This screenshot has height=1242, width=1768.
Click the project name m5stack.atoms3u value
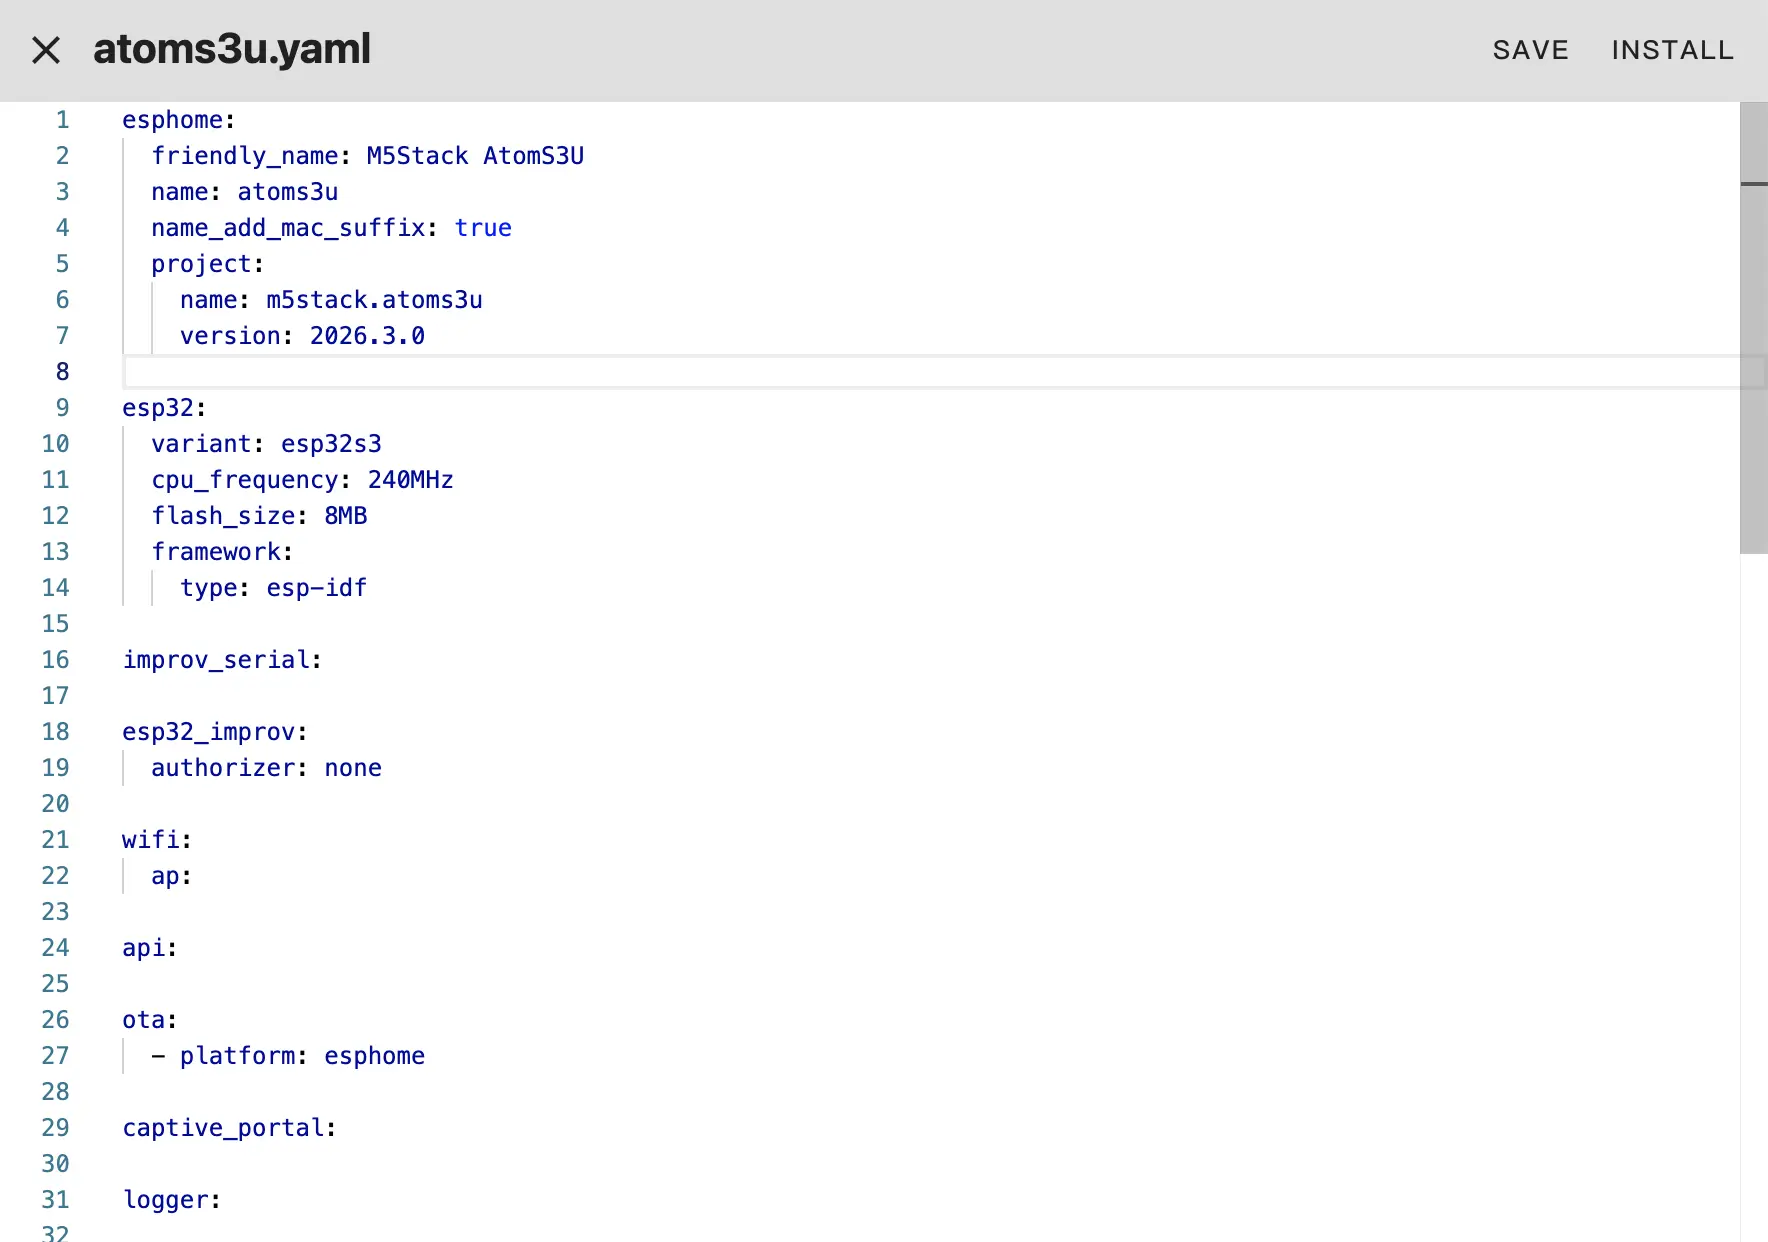point(374,300)
